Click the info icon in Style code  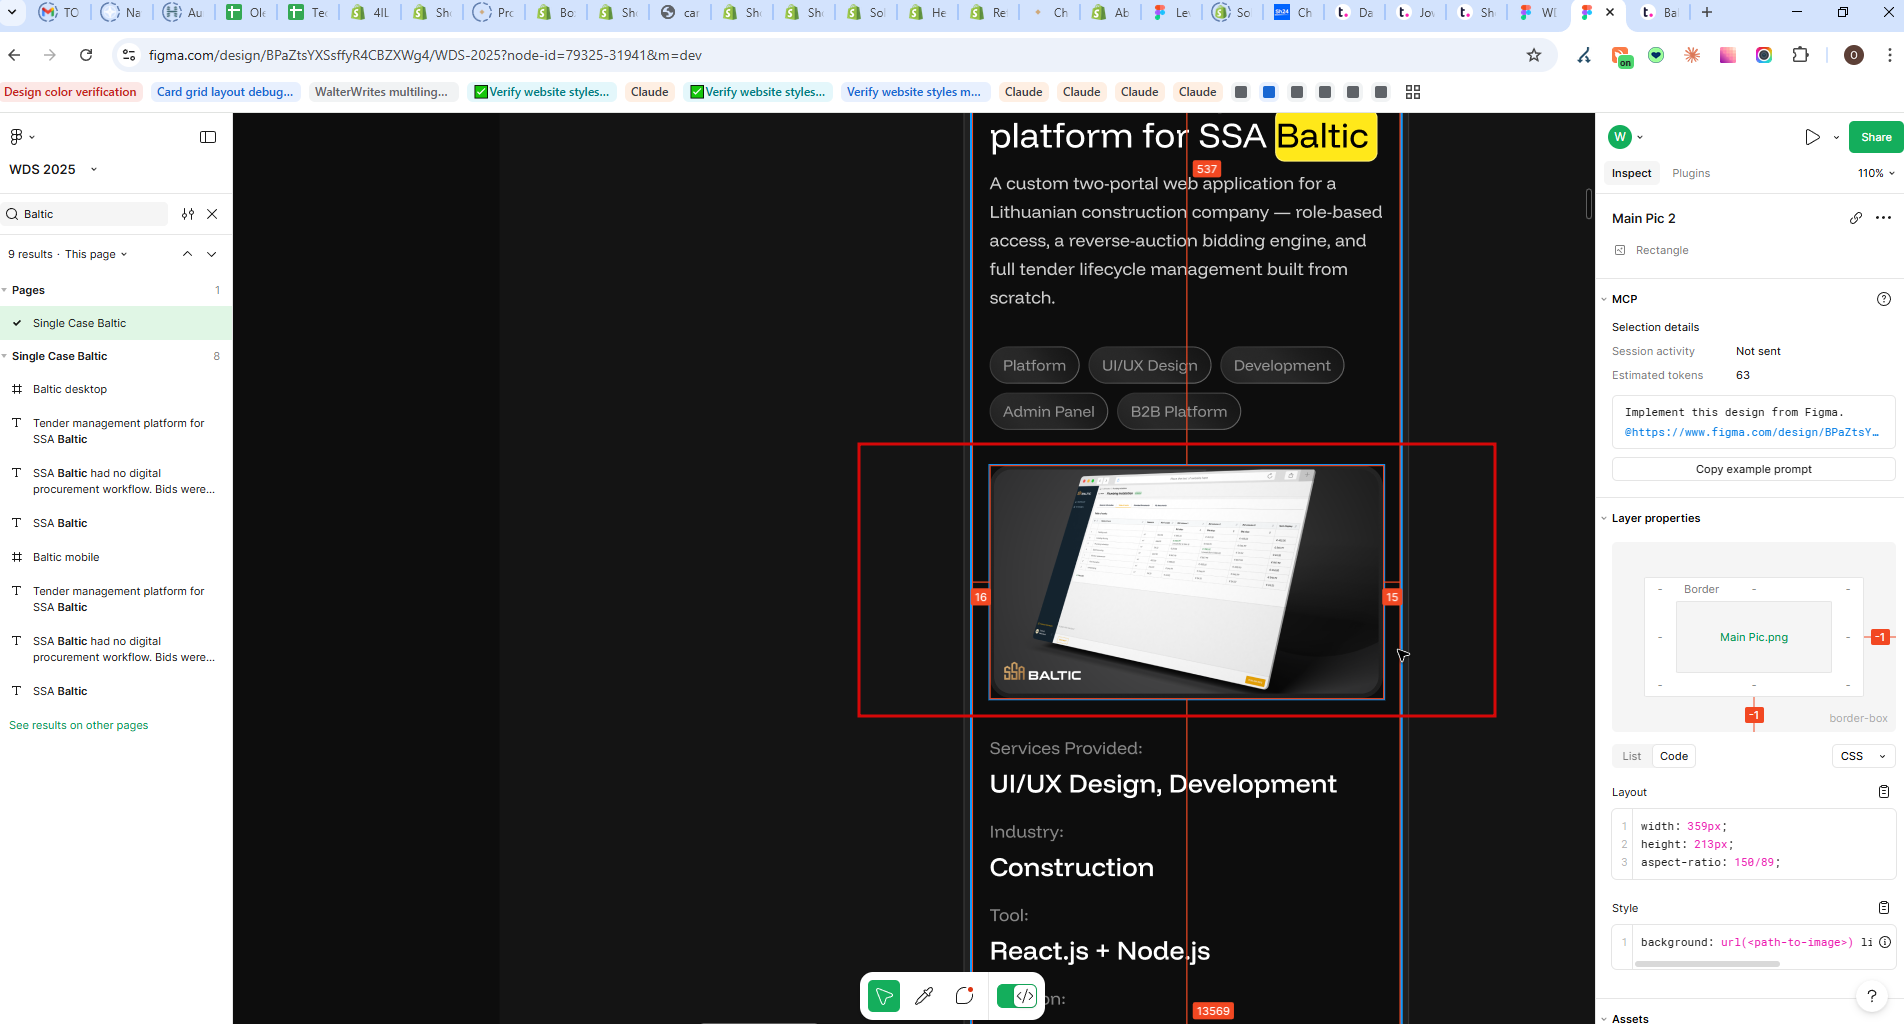click(1885, 942)
